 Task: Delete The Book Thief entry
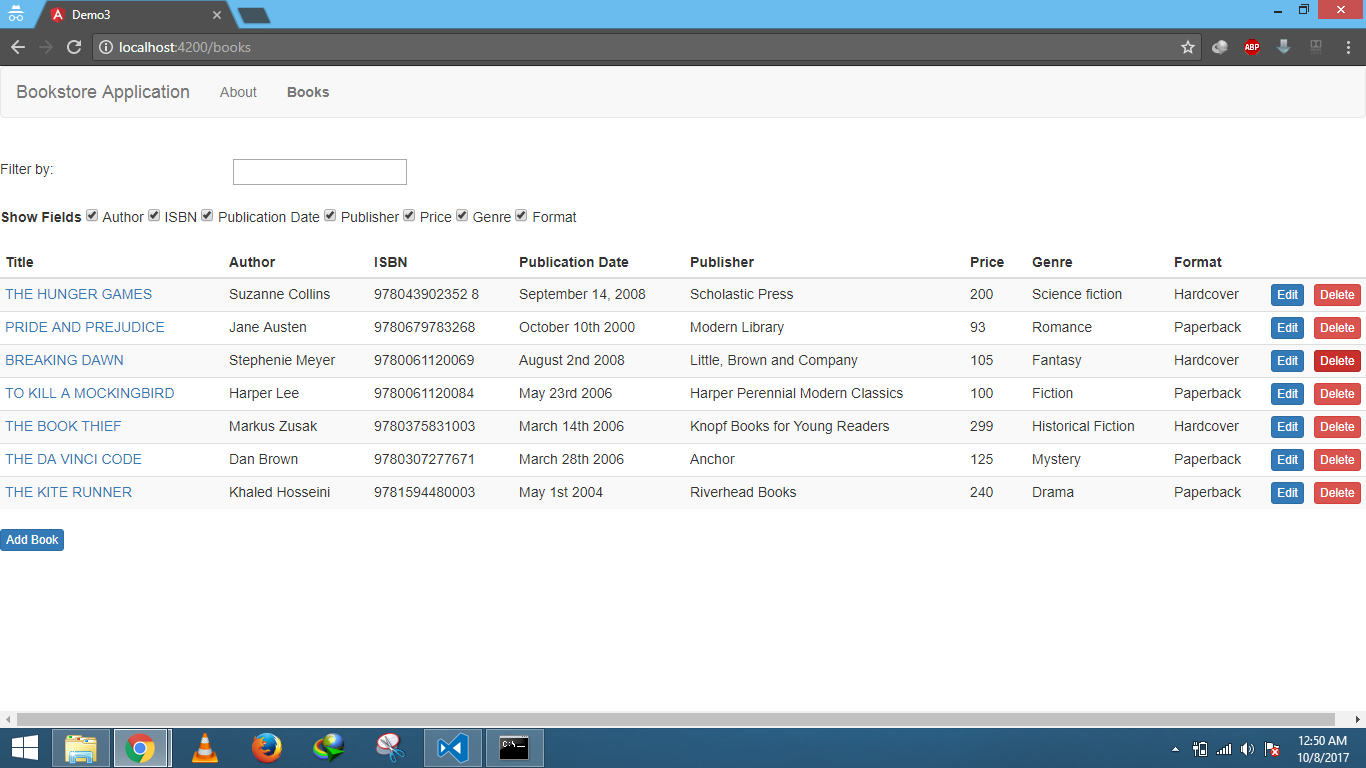tap(1337, 427)
